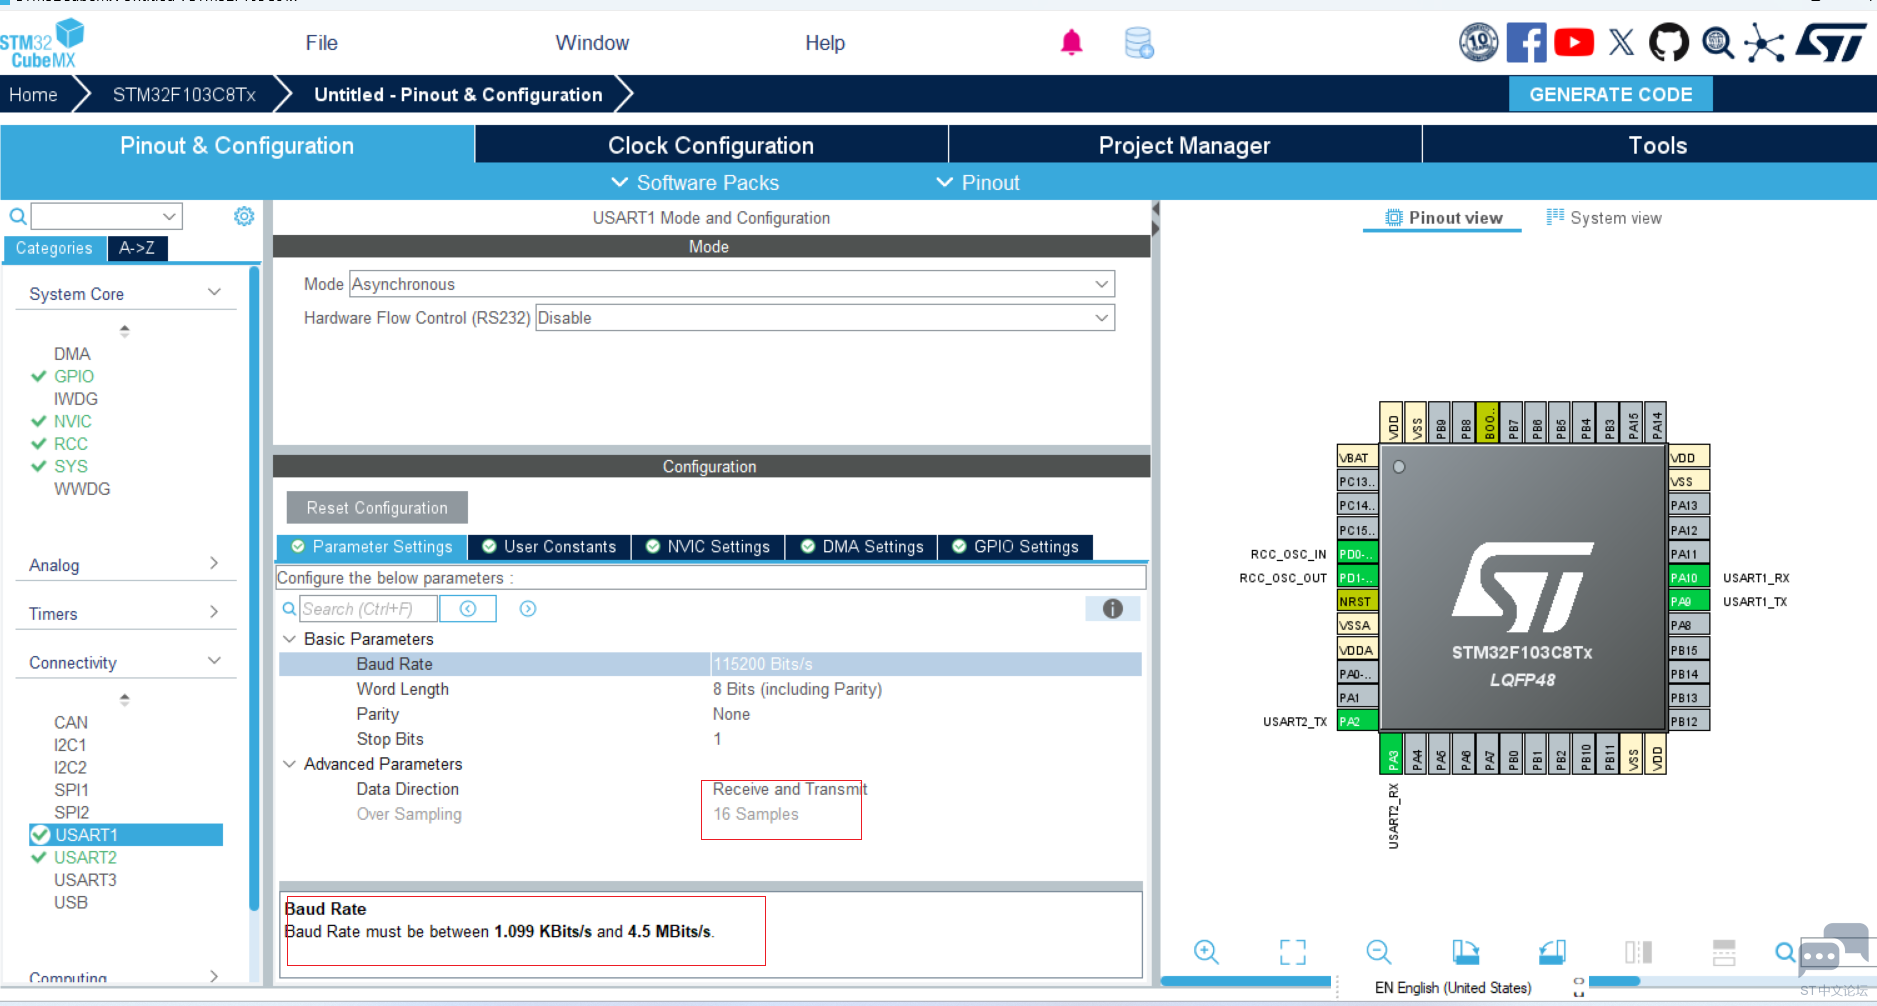Click the peripheral search magnifier icon

coord(18,216)
